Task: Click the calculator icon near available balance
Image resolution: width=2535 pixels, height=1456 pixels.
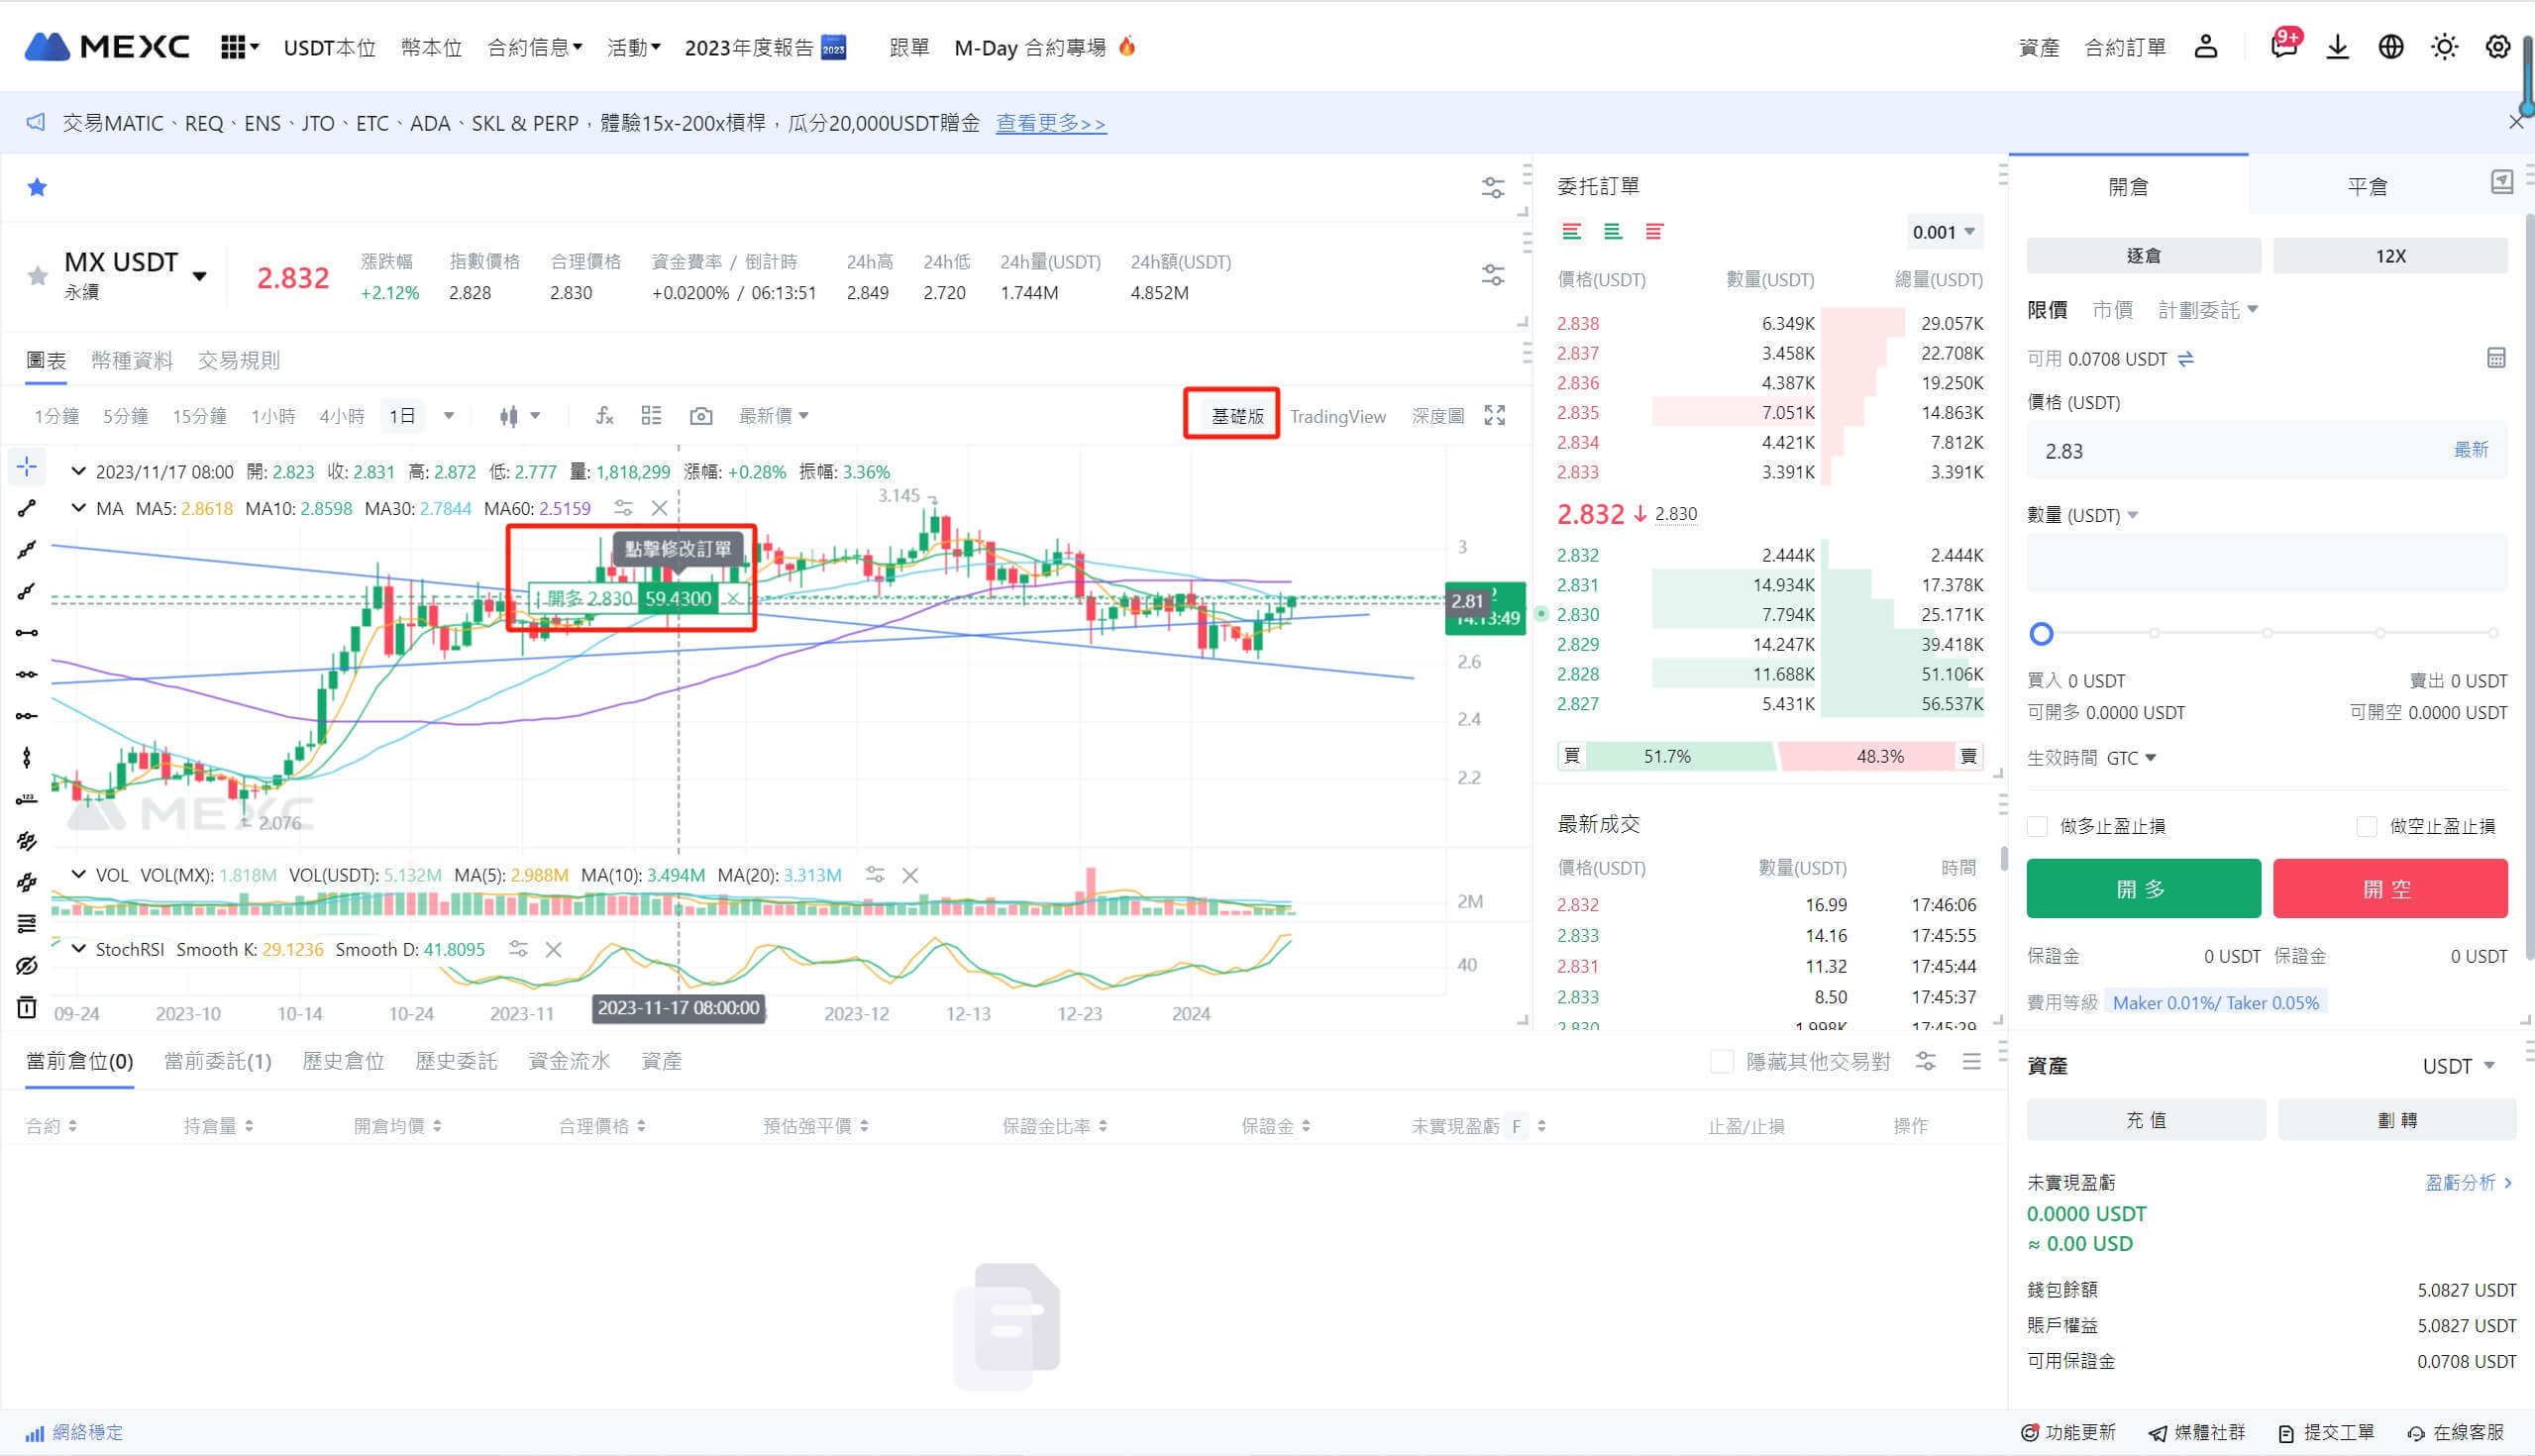Action: pyautogui.click(x=2496, y=358)
